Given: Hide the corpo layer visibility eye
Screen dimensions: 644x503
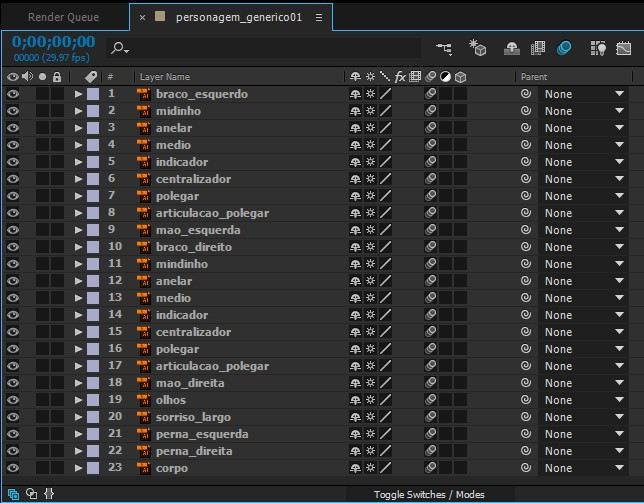Looking at the screenshot, I should pyautogui.click(x=13, y=468).
